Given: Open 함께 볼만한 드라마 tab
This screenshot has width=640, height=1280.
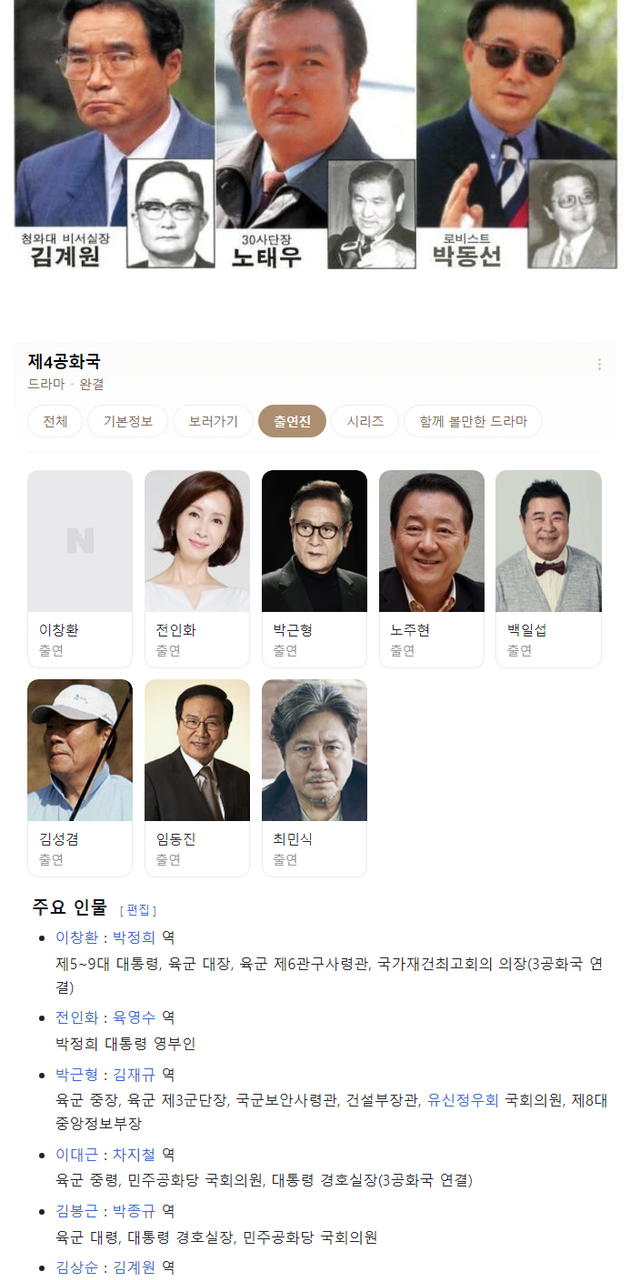Looking at the screenshot, I should (473, 421).
